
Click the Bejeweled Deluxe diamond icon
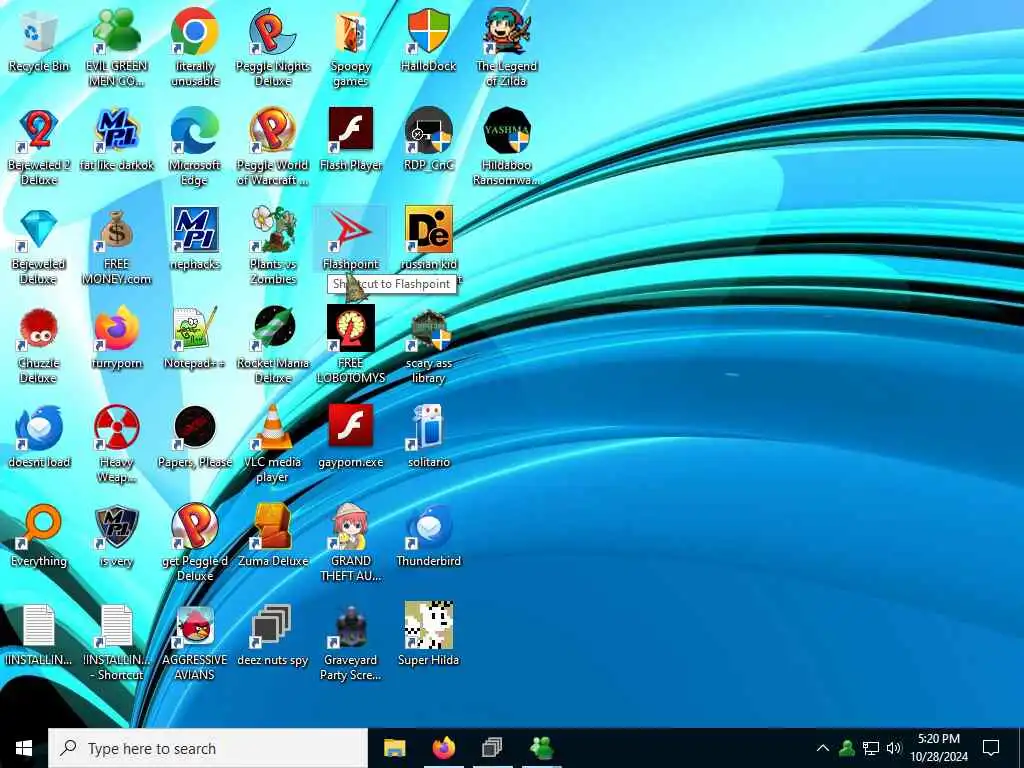[39, 247]
